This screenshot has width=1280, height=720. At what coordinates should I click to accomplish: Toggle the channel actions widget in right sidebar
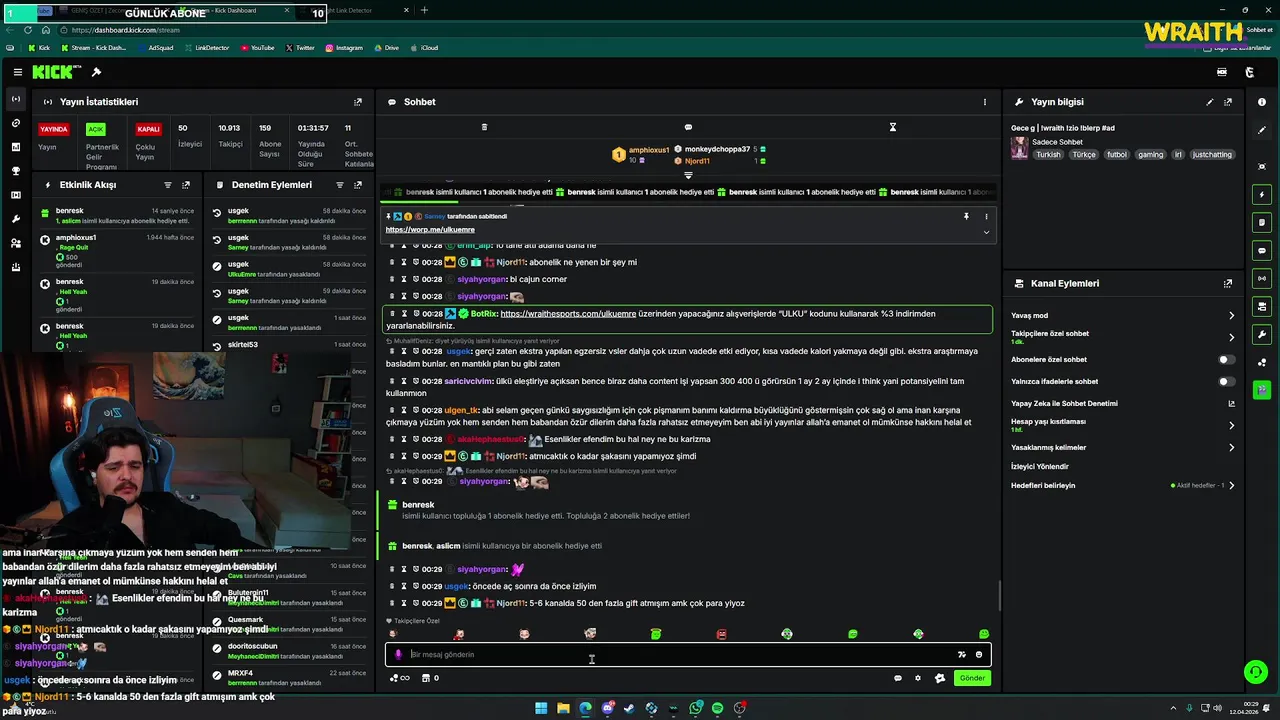point(1262,306)
